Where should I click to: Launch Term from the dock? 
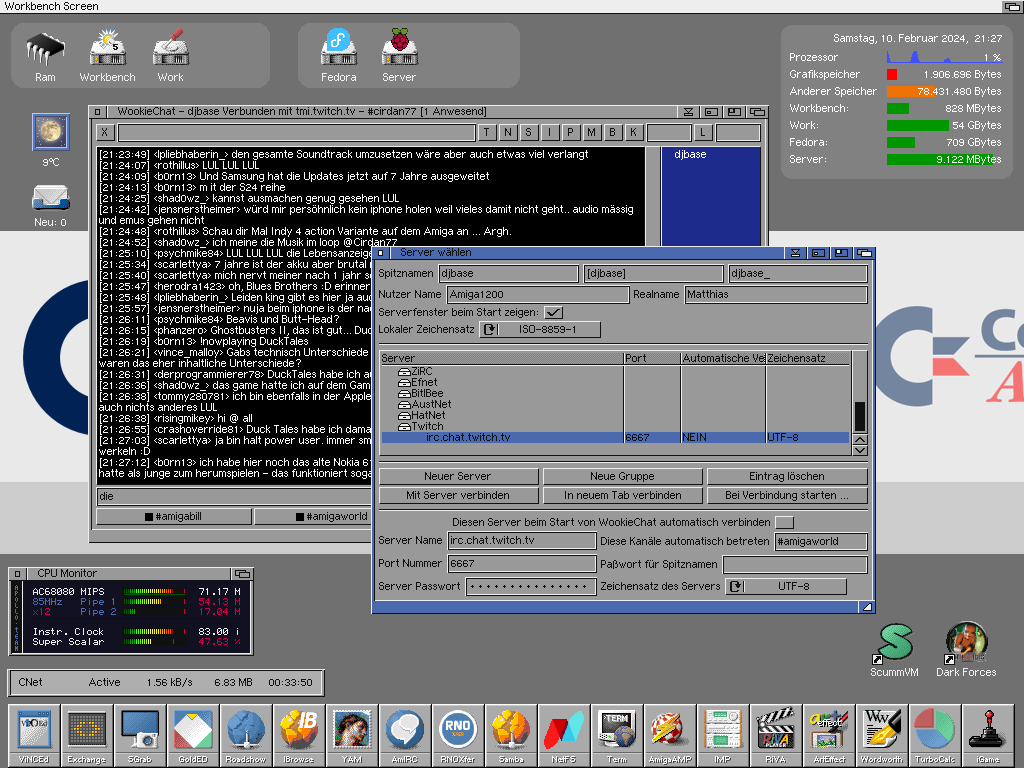click(616, 735)
